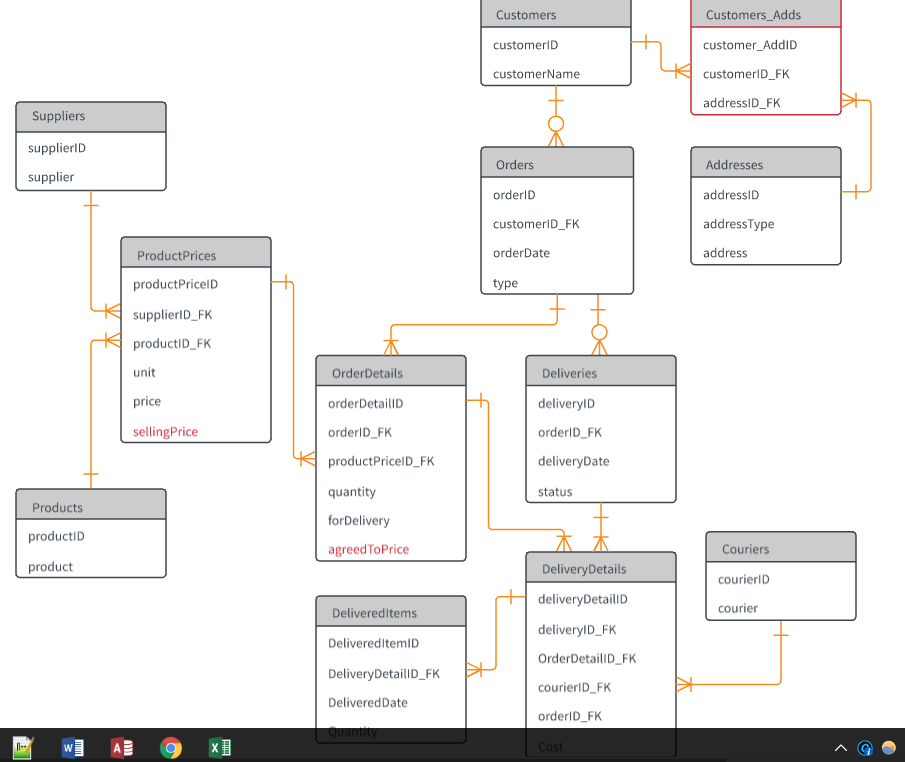Viewport: 905px width, 762px height.
Task: Select the forDelivery field
Action: tap(358, 521)
